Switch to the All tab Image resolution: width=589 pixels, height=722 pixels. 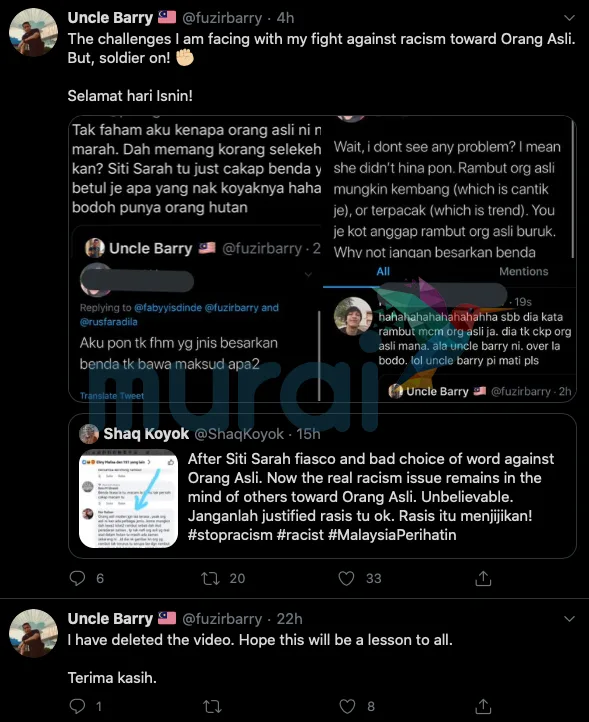click(x=383, y=271)
